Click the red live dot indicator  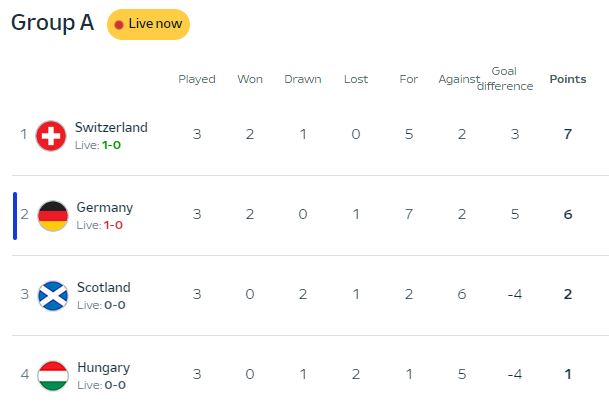tap(119, 25)
